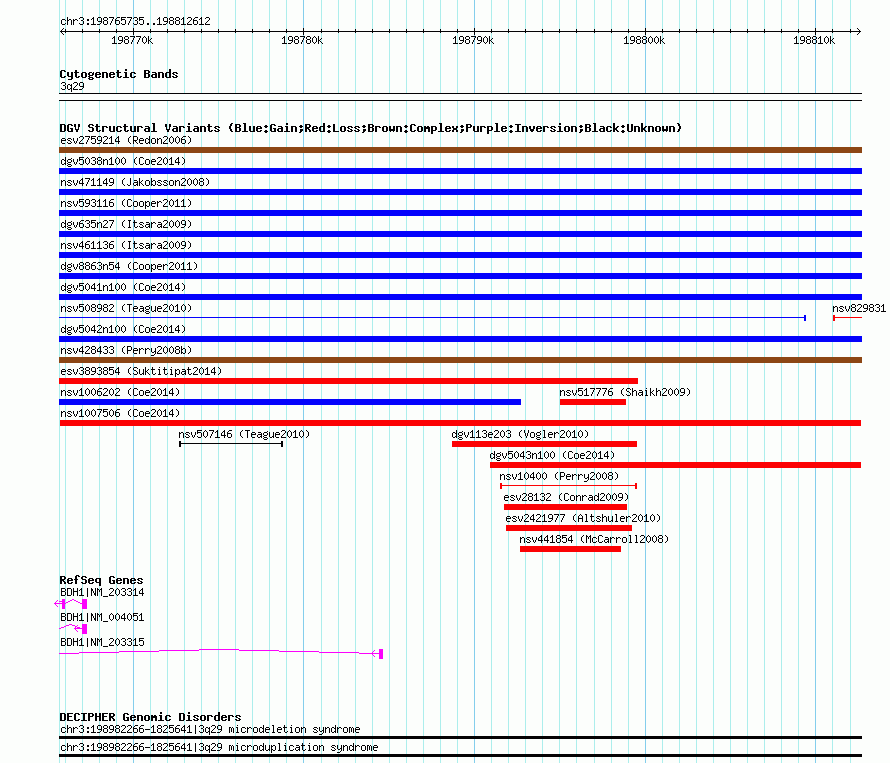Image resolution: width=890 pixels, height=763 pixels.
Task: Select the dgv5038n100 (Coe2014) blue gain bar
Action: 460,171
